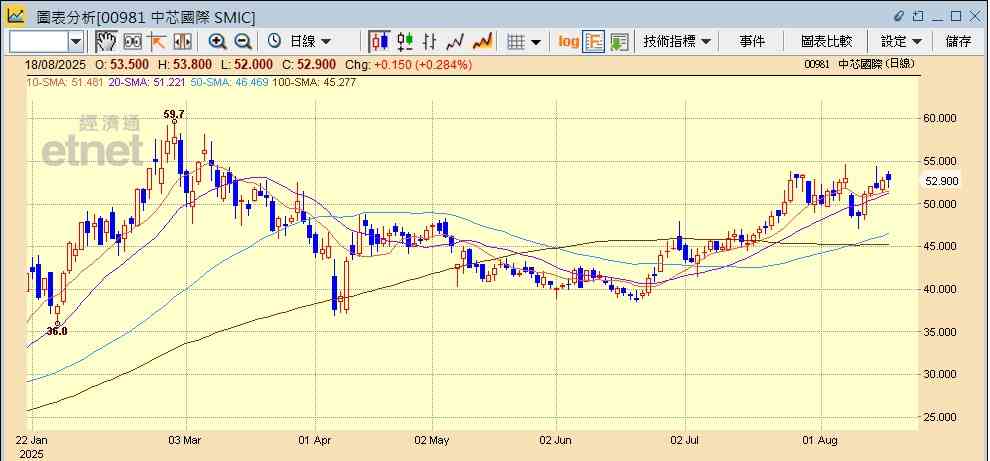Expand the grid options dropdown arrow
The height and width of the screenshot is (461, 990).
pyautogui.click(x=536, y=42)
